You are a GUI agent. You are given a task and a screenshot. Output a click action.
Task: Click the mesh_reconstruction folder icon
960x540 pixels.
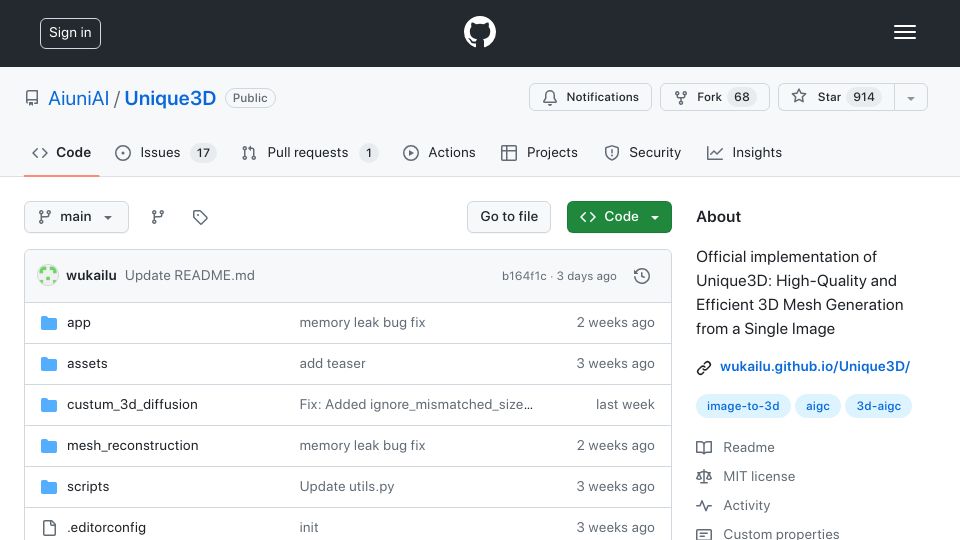coord(49,446)
